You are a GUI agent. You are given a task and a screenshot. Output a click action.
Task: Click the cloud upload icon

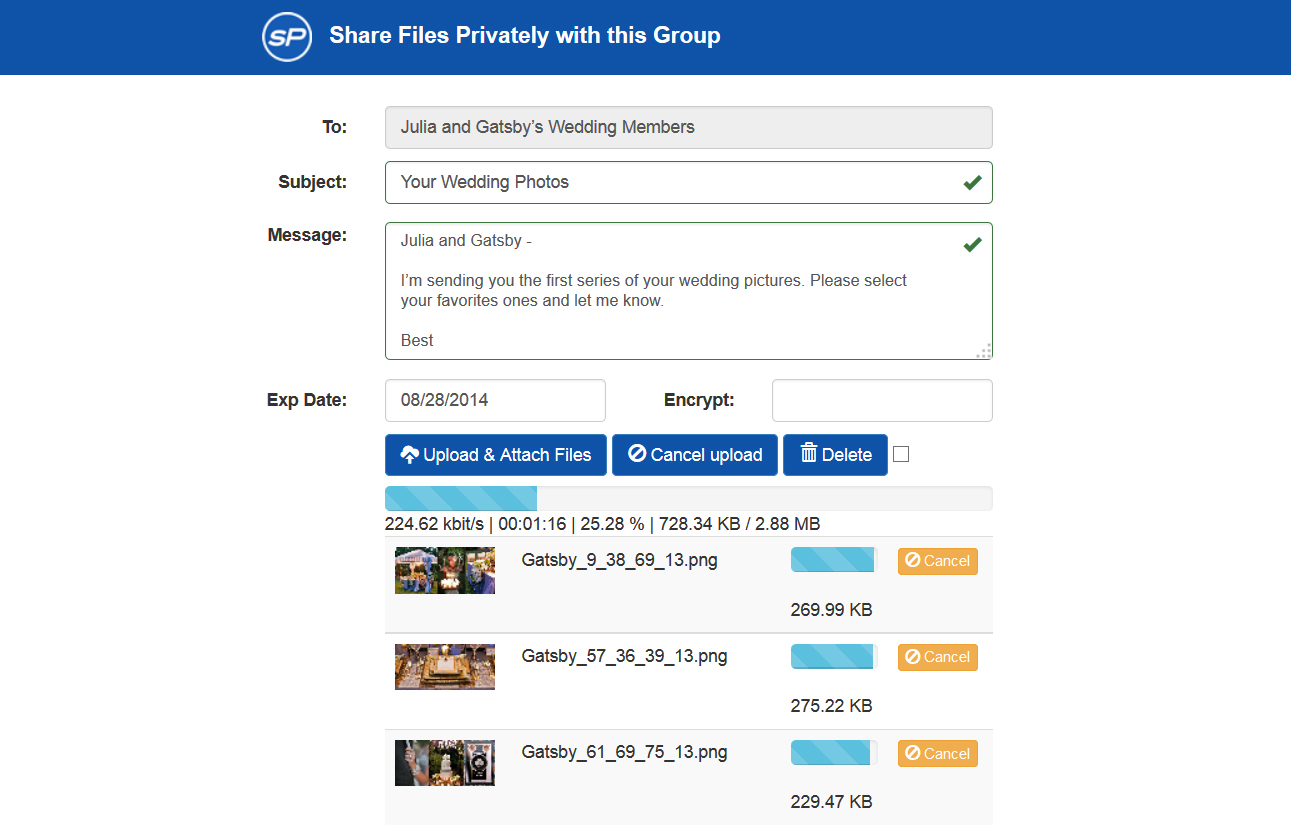[x=409, y=455]
